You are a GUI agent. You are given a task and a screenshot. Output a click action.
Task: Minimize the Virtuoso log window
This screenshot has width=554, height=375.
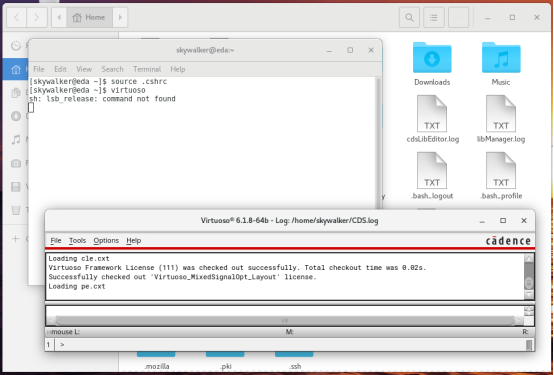tap(482, 221)
